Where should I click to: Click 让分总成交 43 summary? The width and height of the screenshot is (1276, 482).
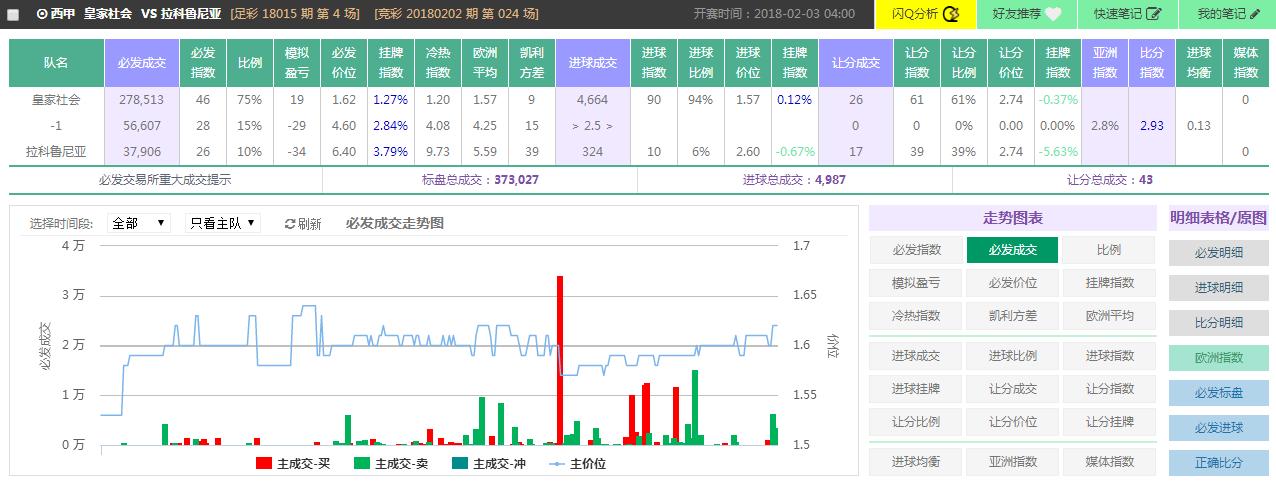(x=1110, y=180)
